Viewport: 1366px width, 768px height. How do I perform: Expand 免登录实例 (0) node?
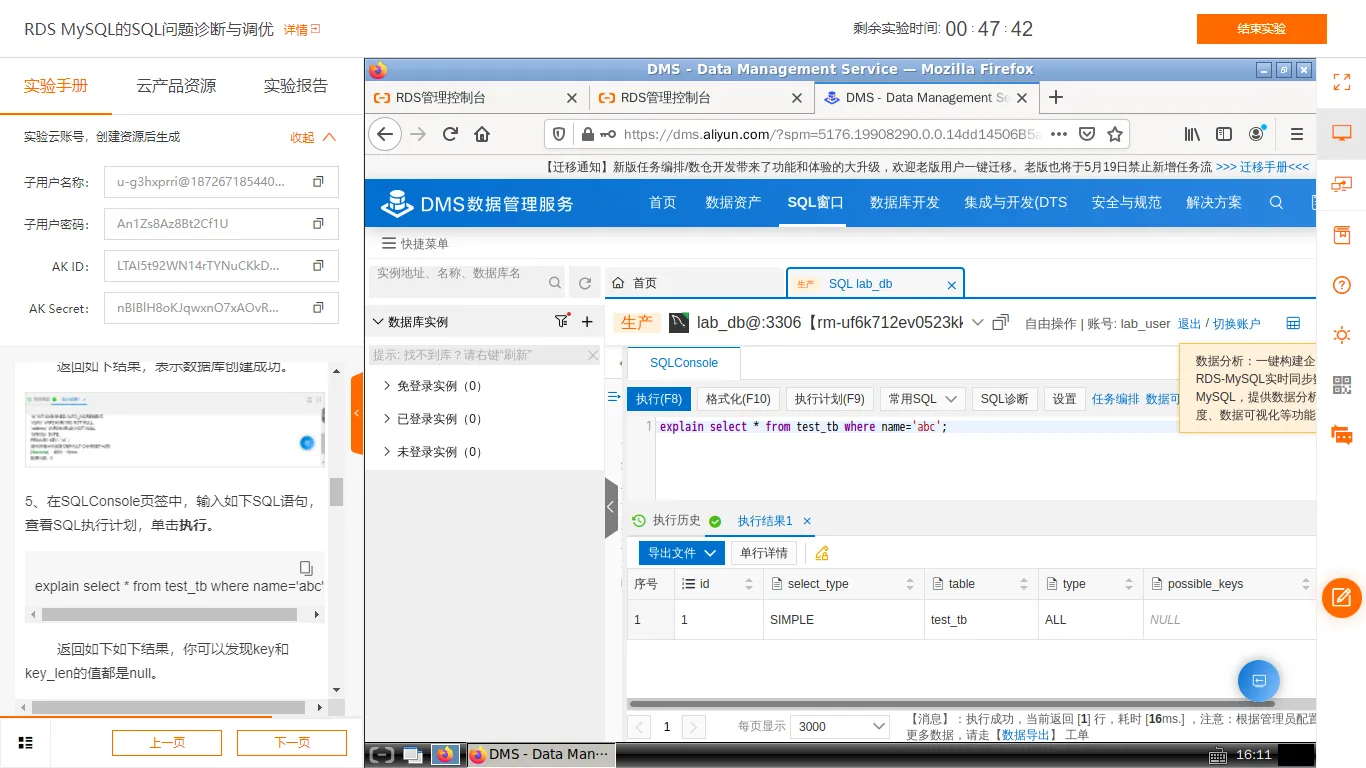(x=387, y=385)
